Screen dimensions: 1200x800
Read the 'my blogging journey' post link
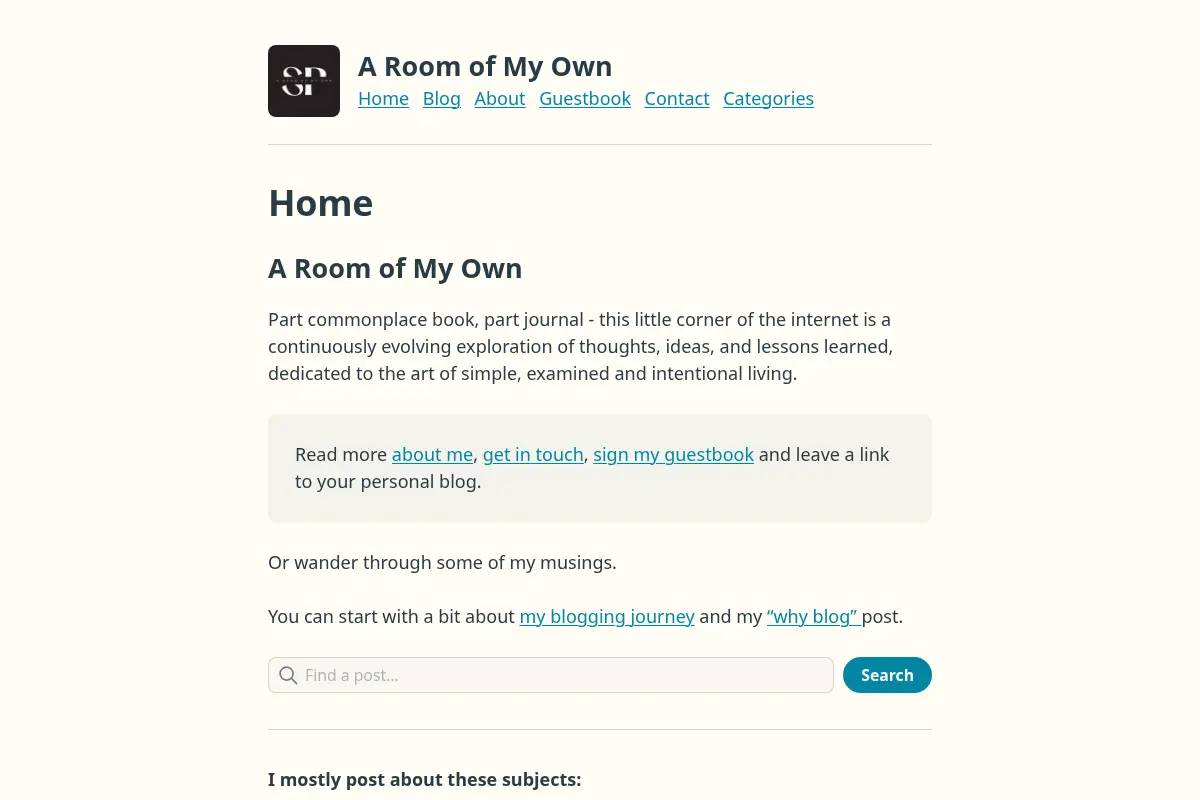coord(607,616)
